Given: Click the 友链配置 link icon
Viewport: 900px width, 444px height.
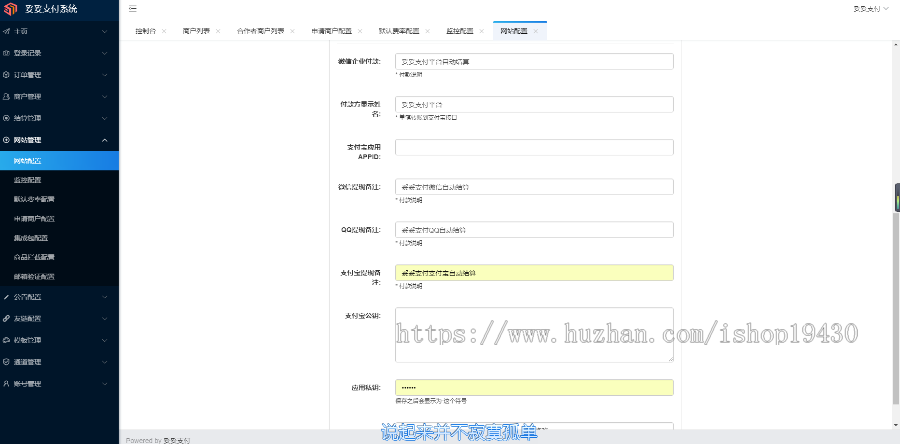Looking at the screenshot, I should click(6, 318).
